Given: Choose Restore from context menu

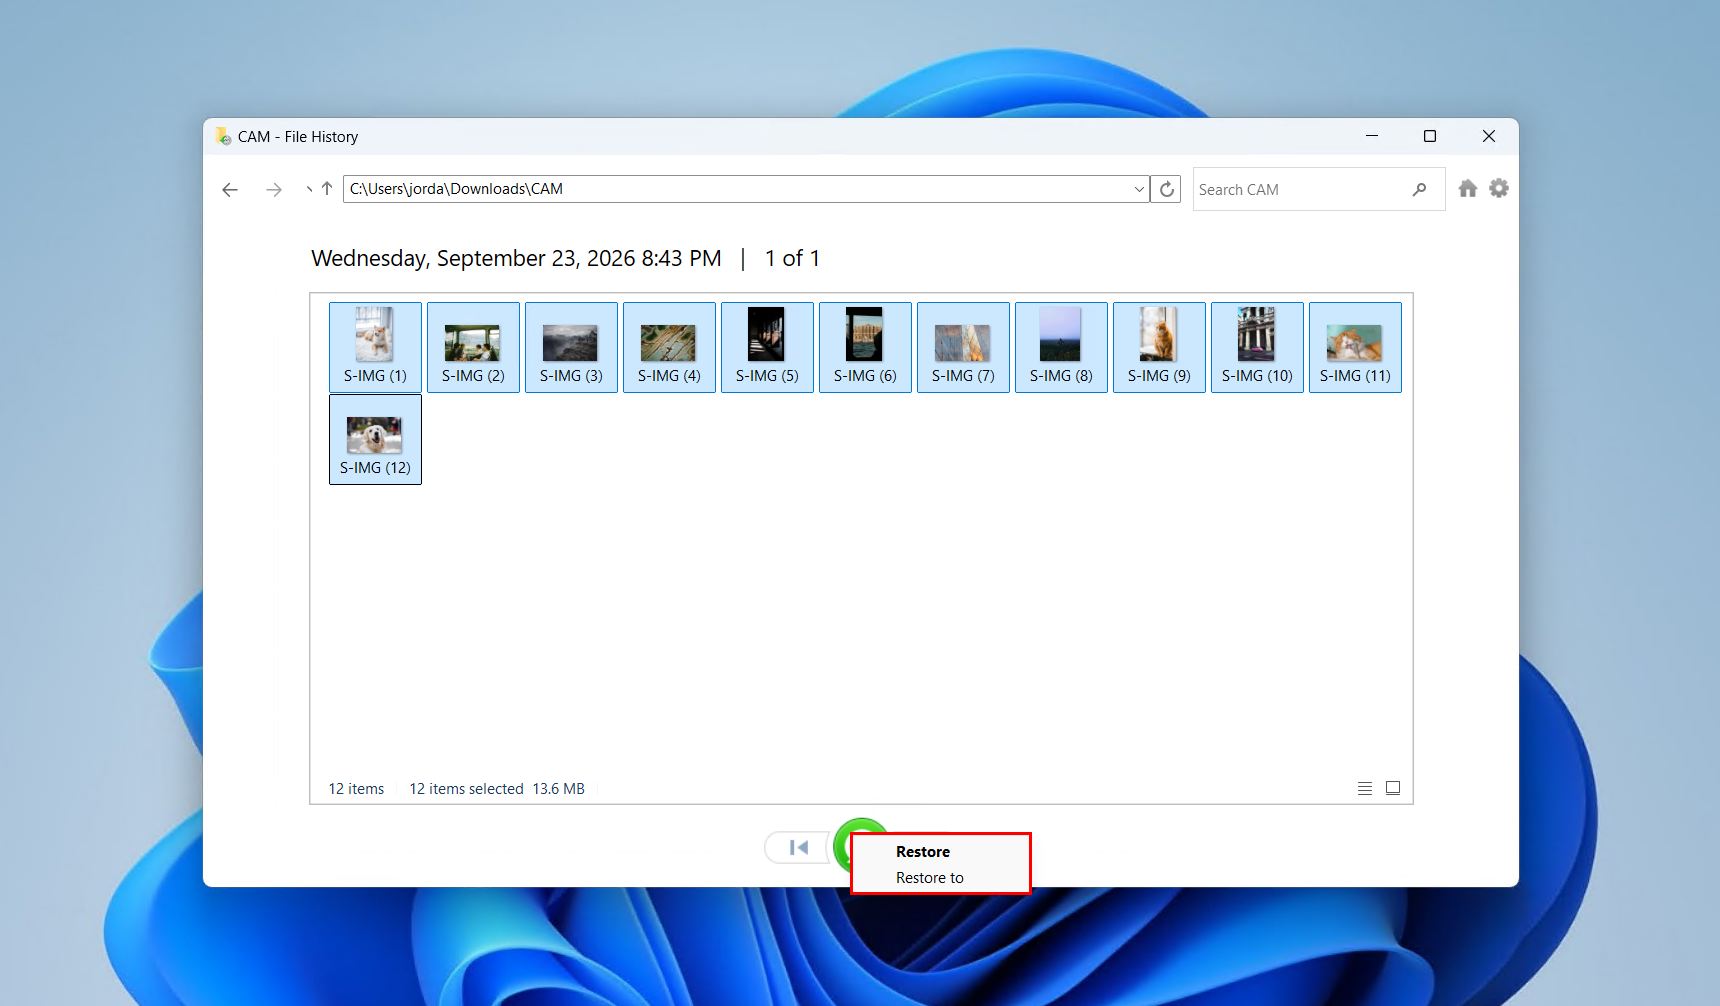Looking at the screenshot, I should pos(923,852).
